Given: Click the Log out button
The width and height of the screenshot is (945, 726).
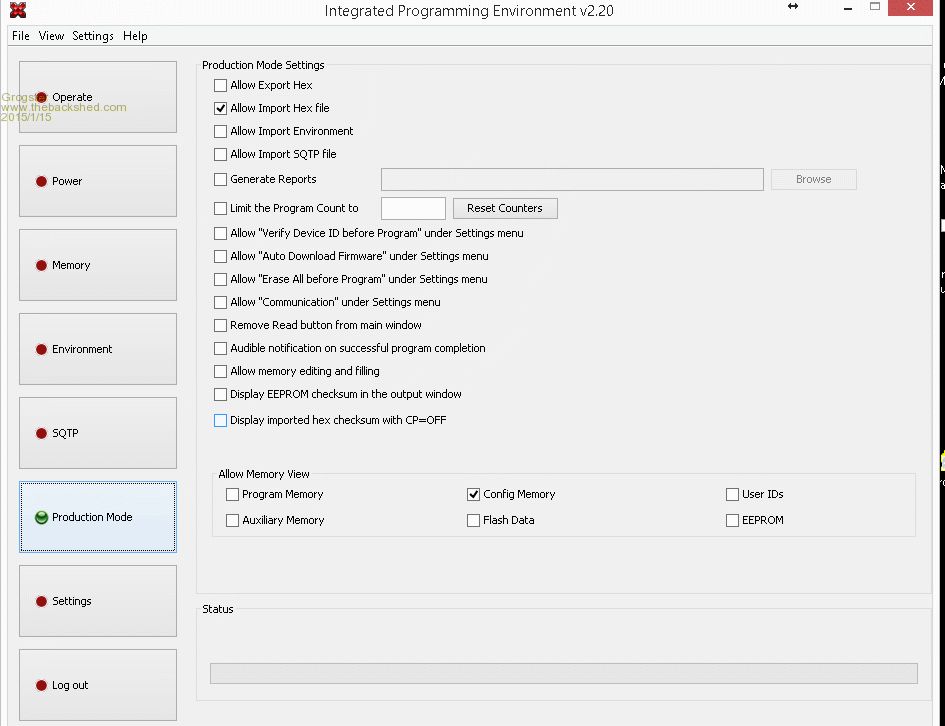Looking at the screenshot, I should 97,685.
